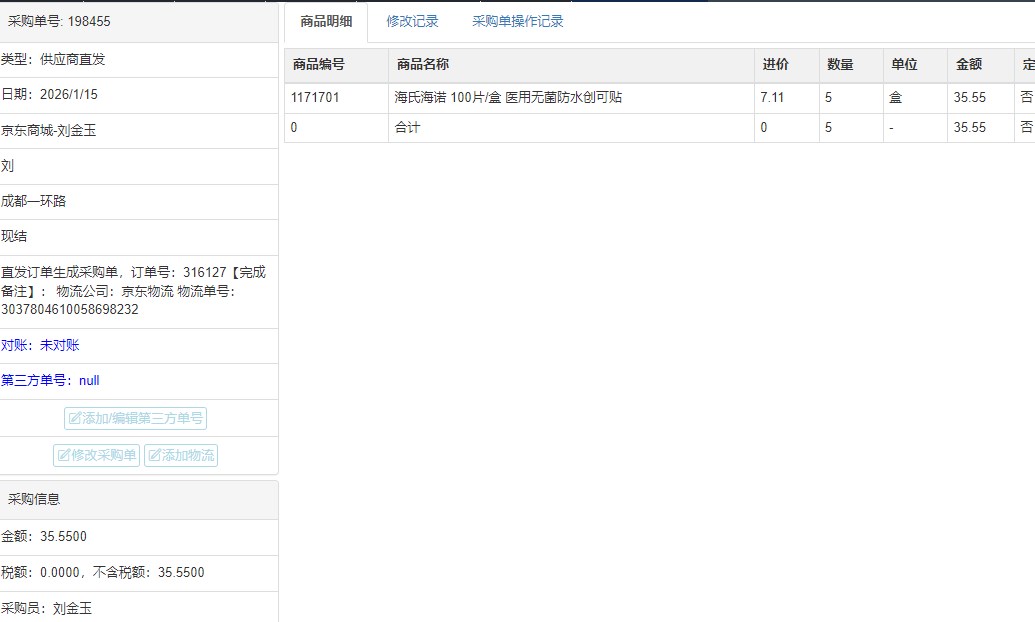Click the 数量 column header
The width and height of the screenshot is (1035, 622).
[840, 64]
